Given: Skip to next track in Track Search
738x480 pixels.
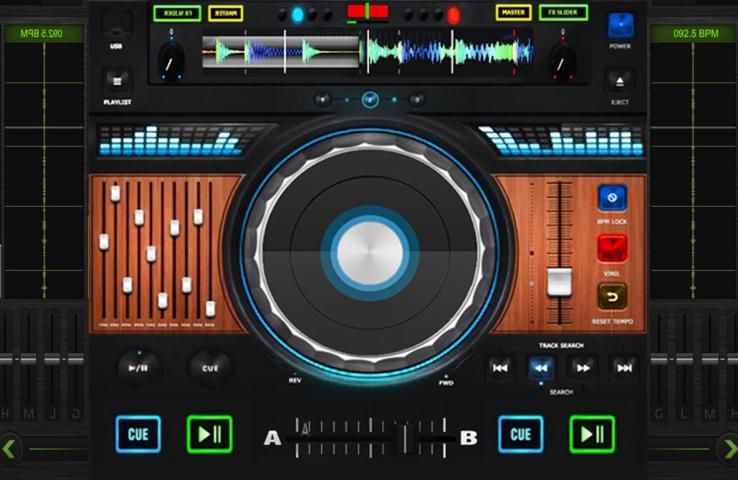Looking at the screenshot, I should coord(624,368).
